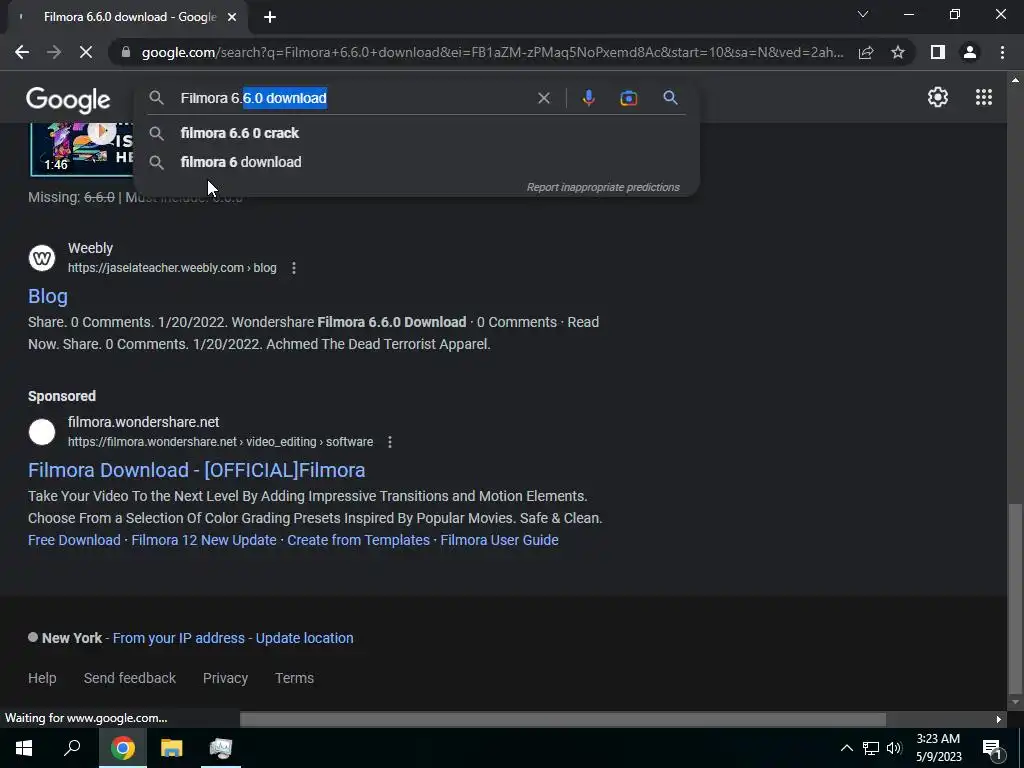Click From your IP address link

[x=179, y=638]
